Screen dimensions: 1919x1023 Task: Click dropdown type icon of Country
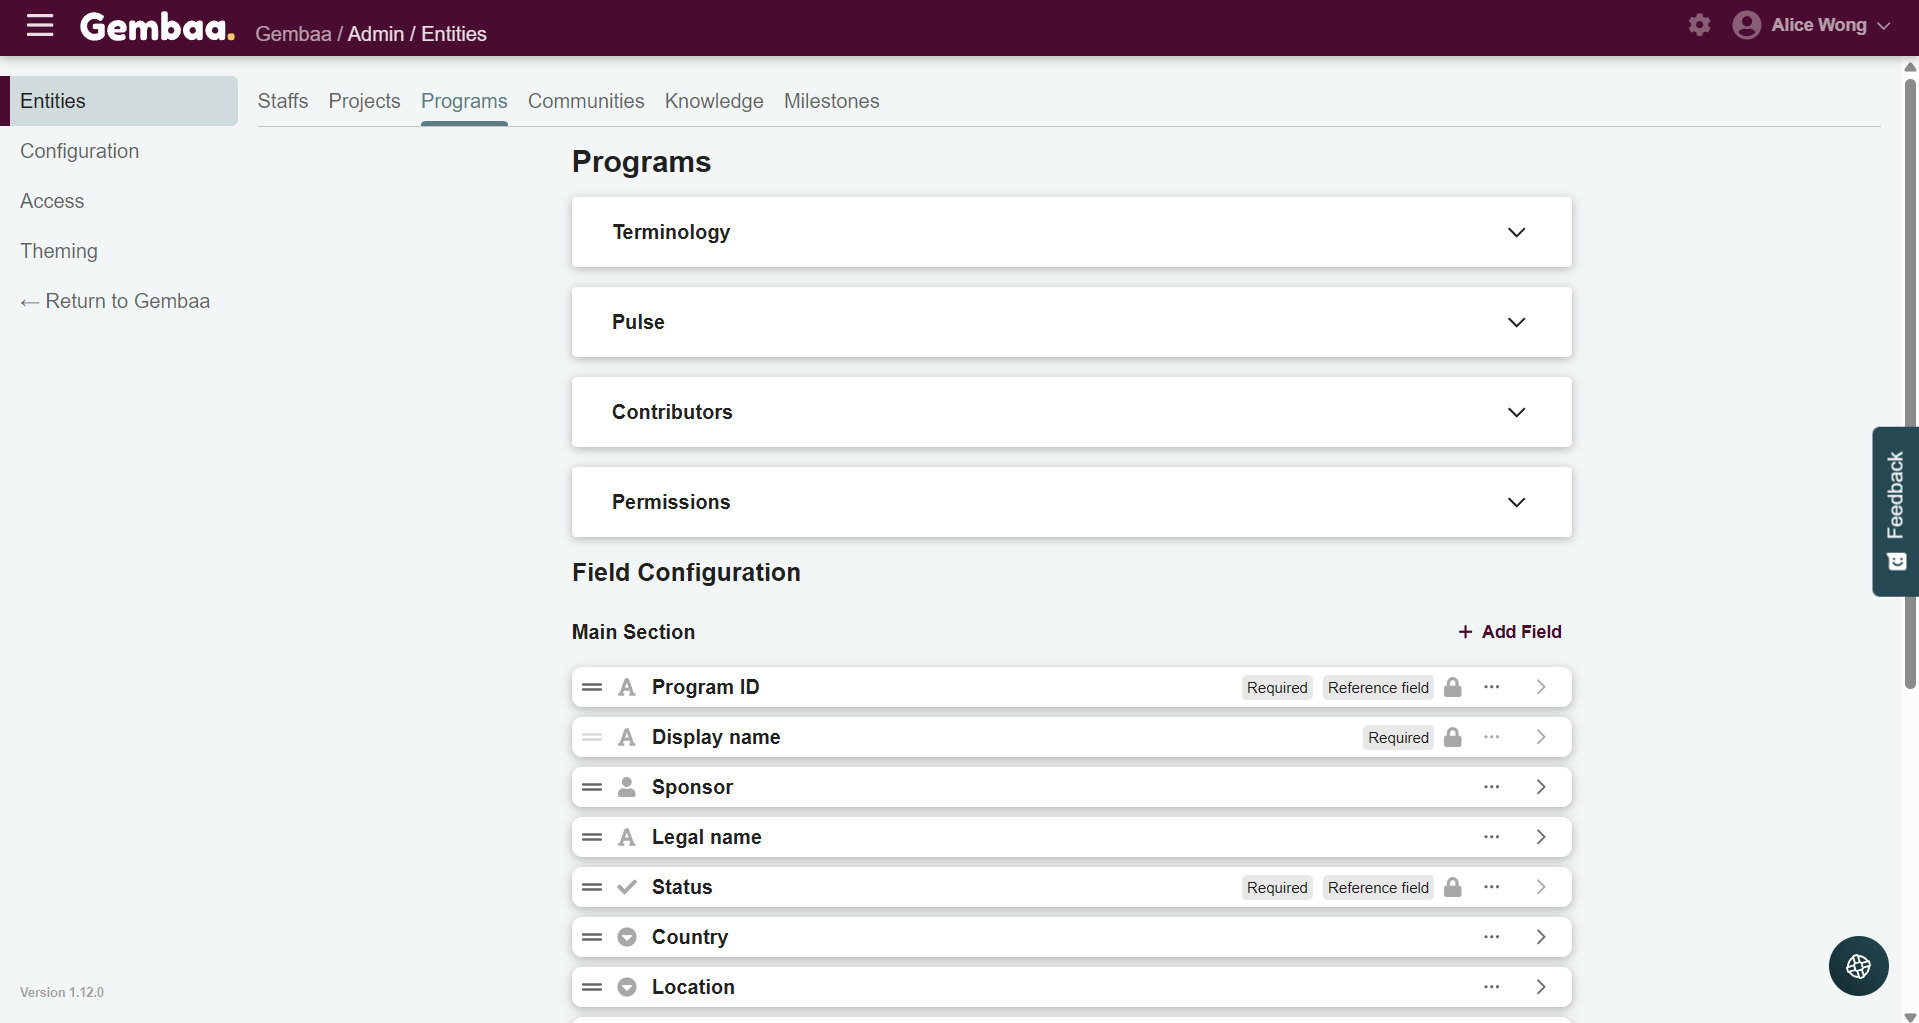pyautogui.click(x=627, y=937)
